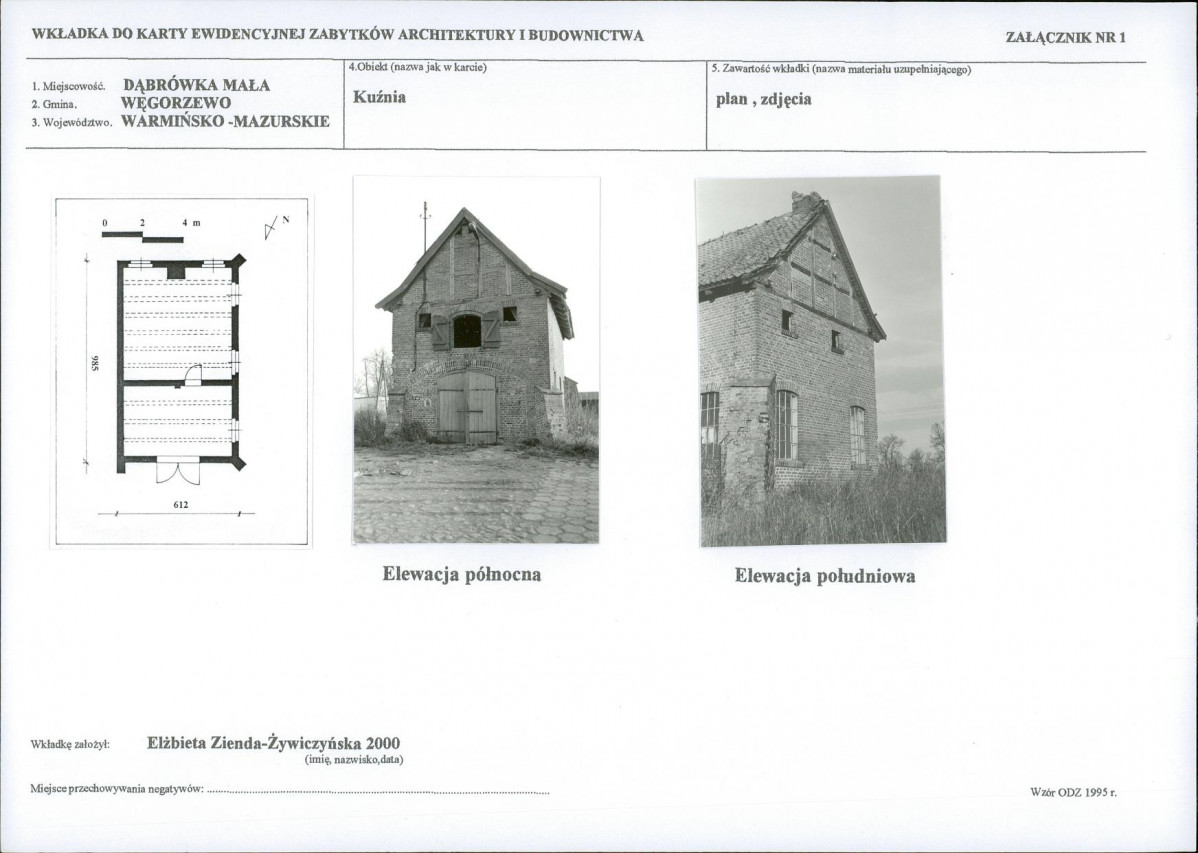
Task: Click the 'WARMIŃSKO-MAZURSKIE' voivodeship text
Action: [x=225, y=122]
